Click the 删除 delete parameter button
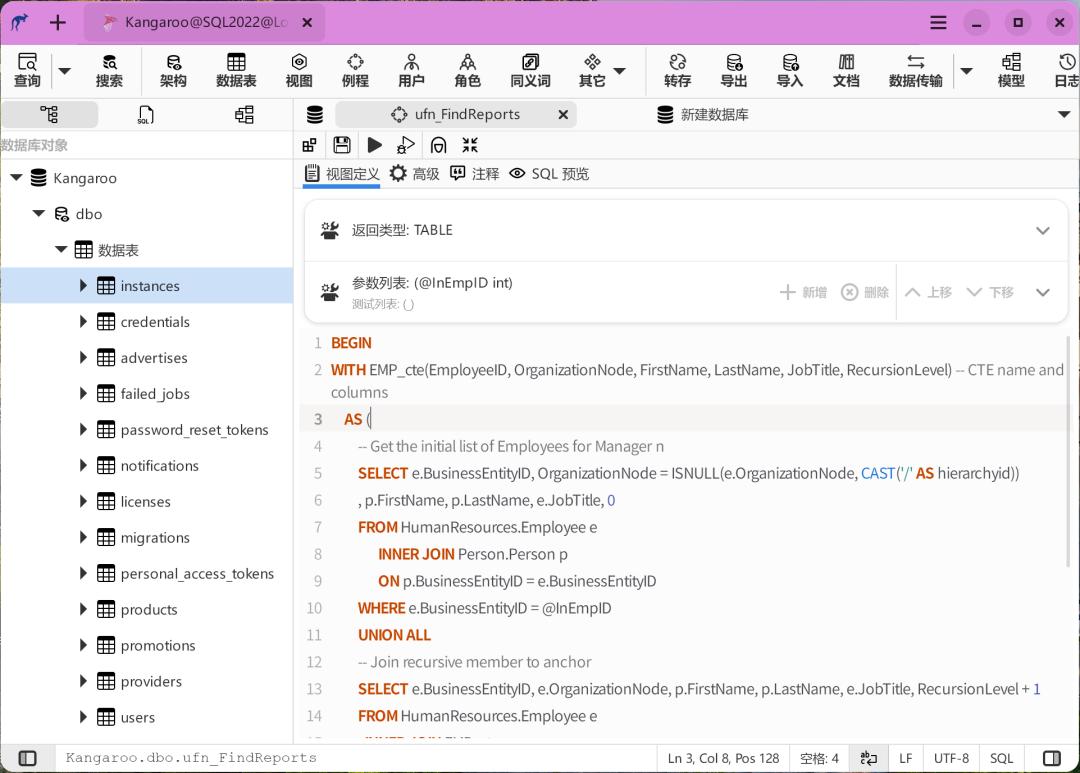 [x=864, y=292]
